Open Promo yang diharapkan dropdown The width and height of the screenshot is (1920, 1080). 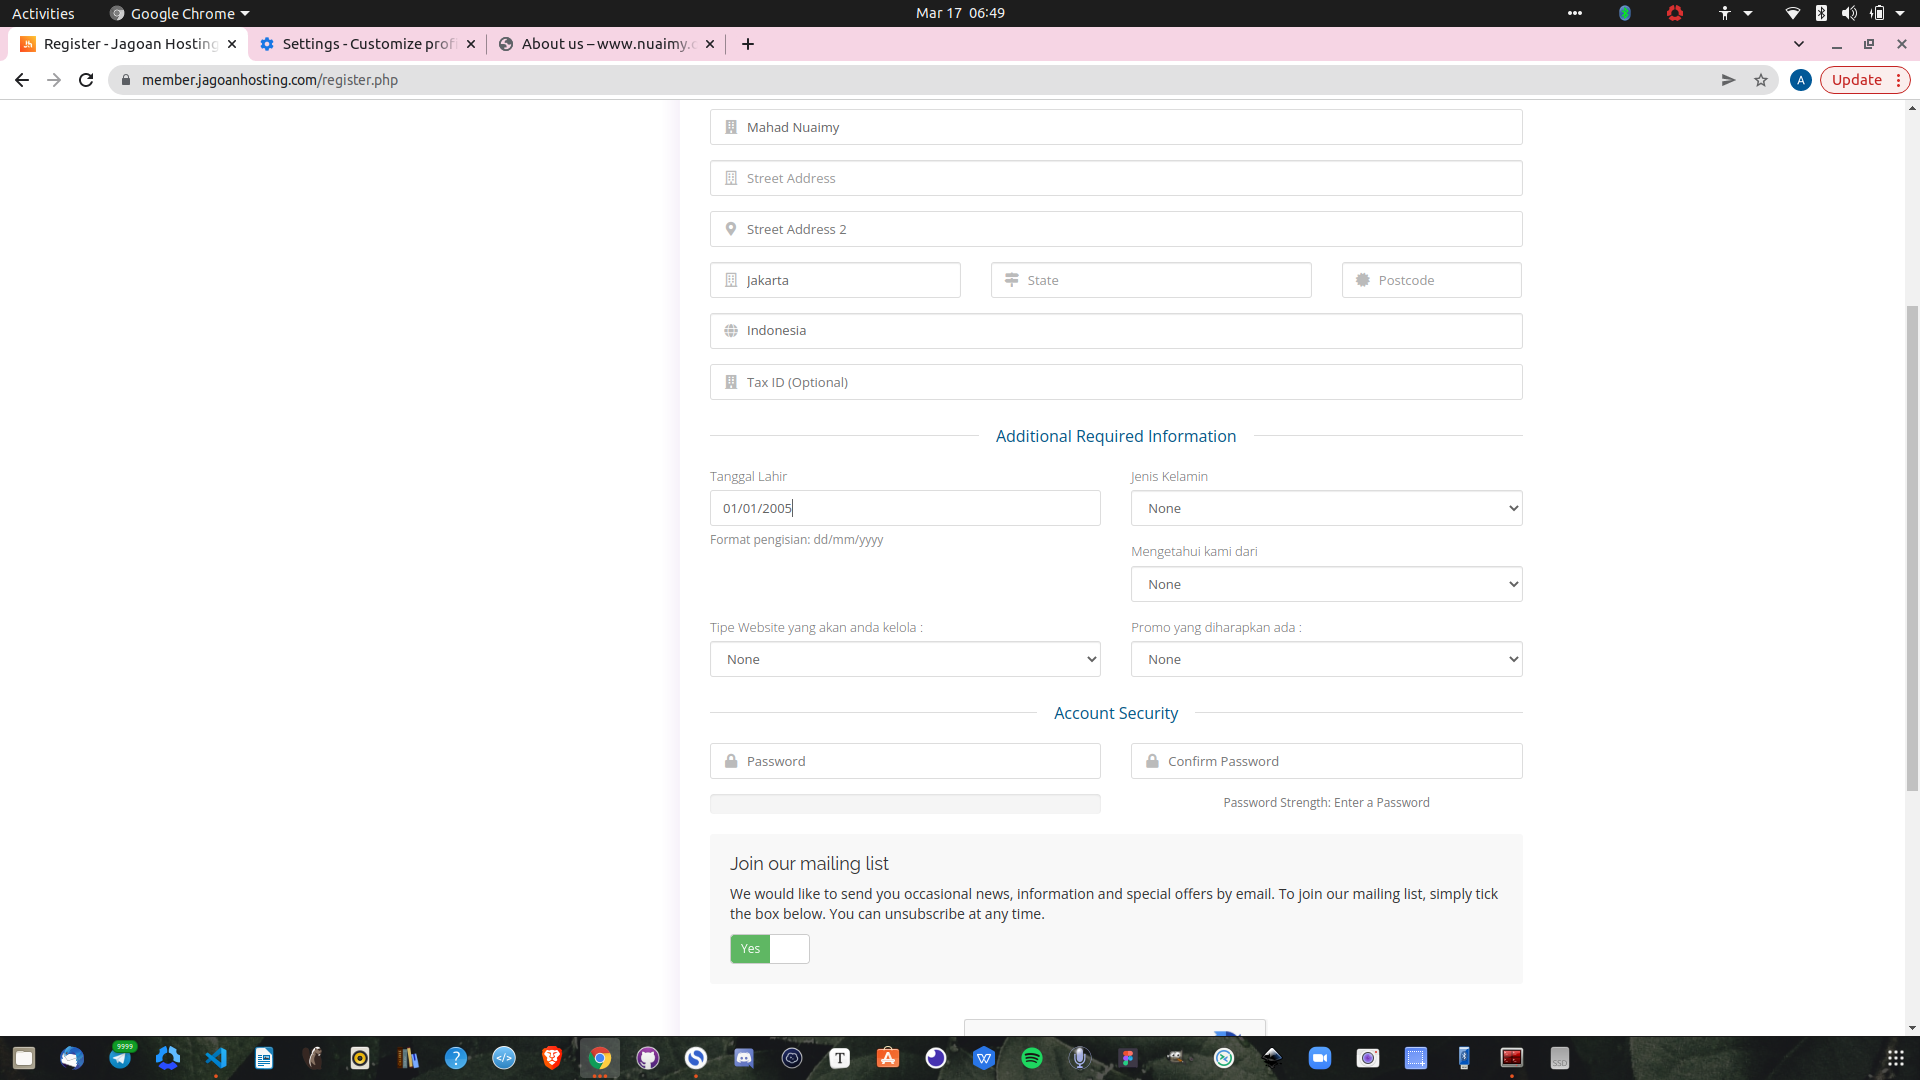[x=1326, y=659]
